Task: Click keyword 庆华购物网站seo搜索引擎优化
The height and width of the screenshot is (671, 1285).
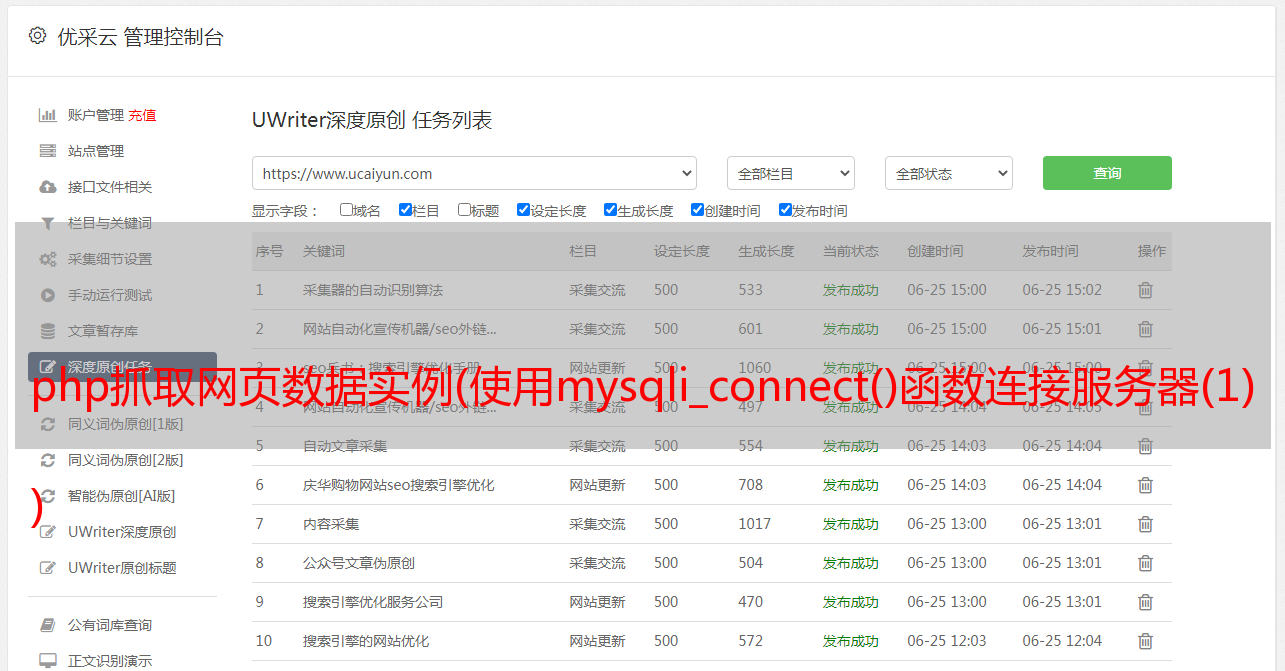Action: pos(399,485)
